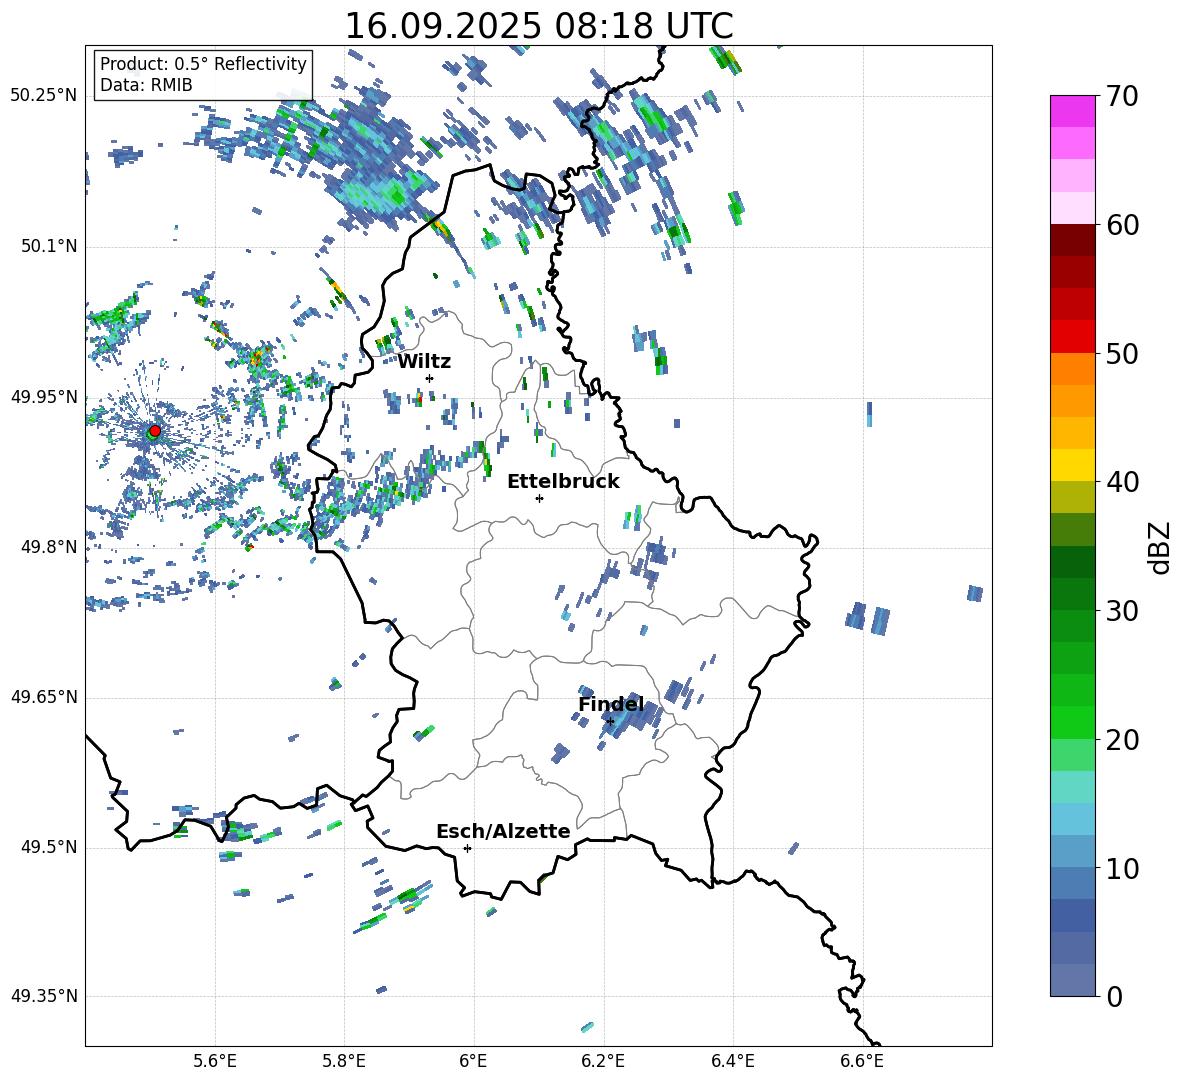The width and height of the screenshot is (1184, 1081).
Task: Click the Findel station cross marker
Action: point(610,722)
